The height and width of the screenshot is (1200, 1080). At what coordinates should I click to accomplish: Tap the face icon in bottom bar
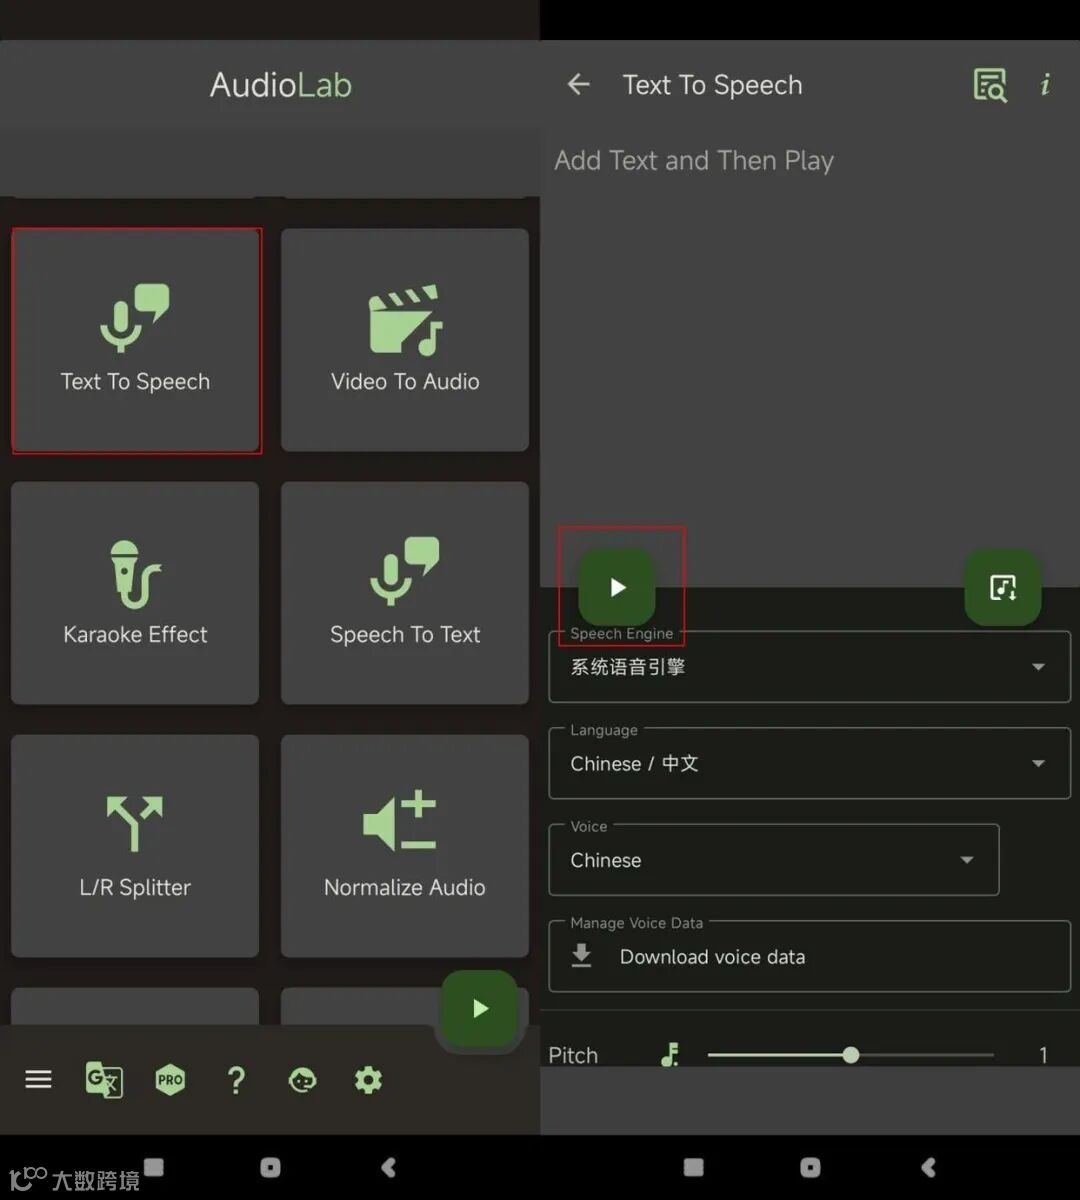302,1080
